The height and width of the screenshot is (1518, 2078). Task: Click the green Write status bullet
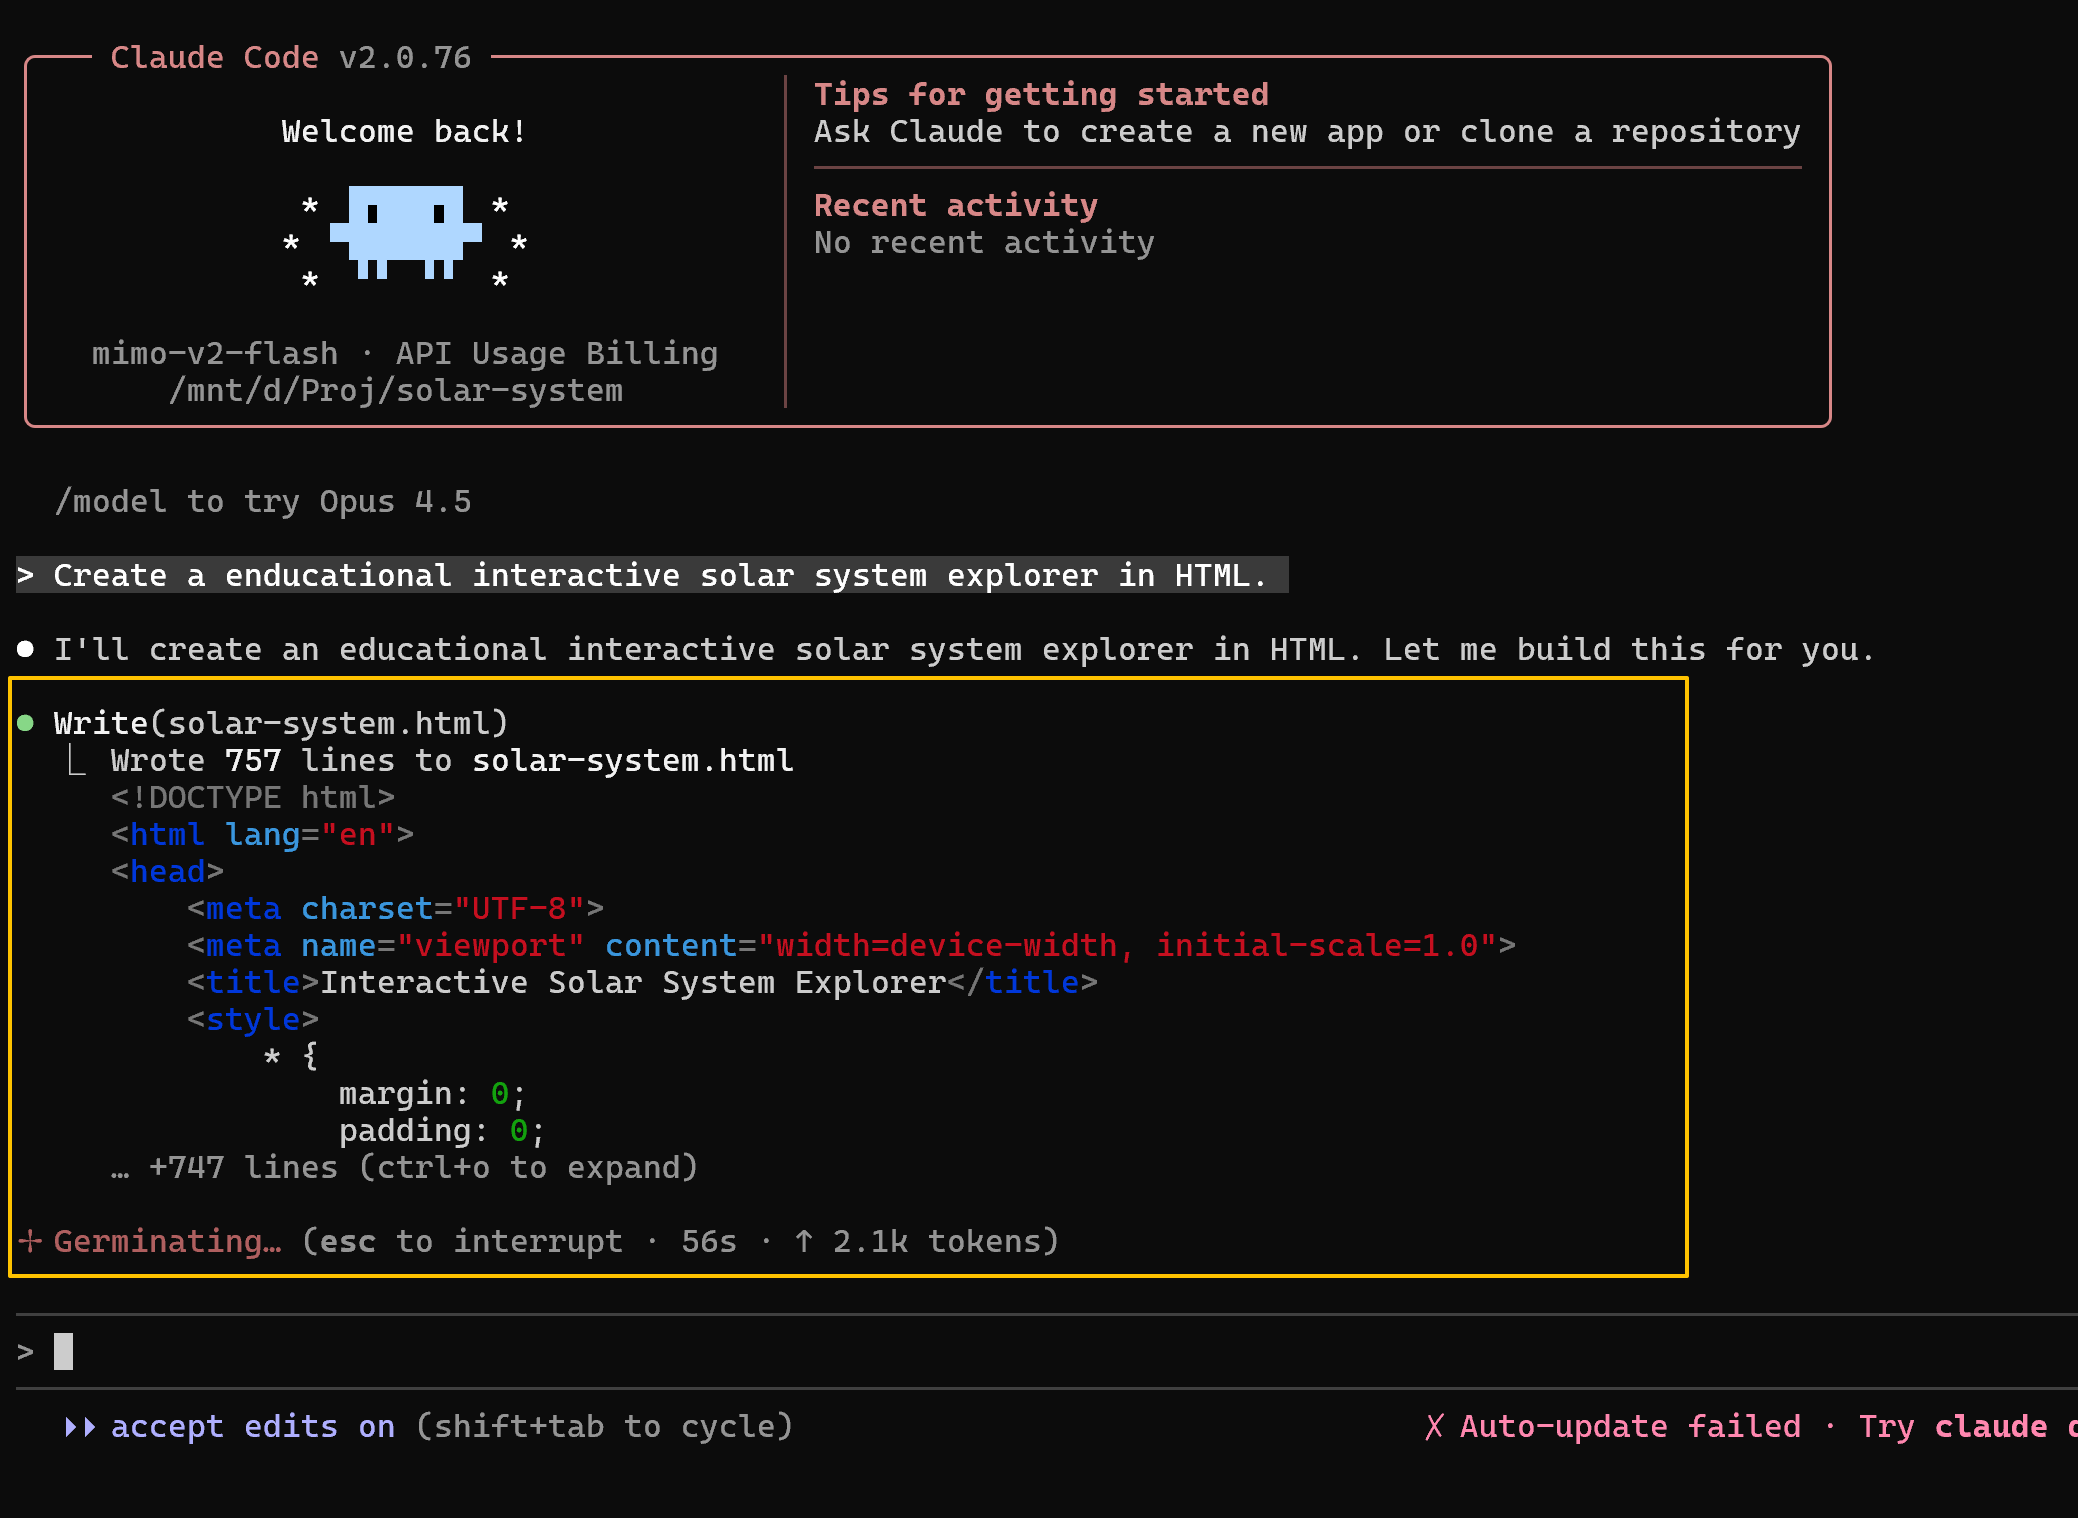(26, 723)
